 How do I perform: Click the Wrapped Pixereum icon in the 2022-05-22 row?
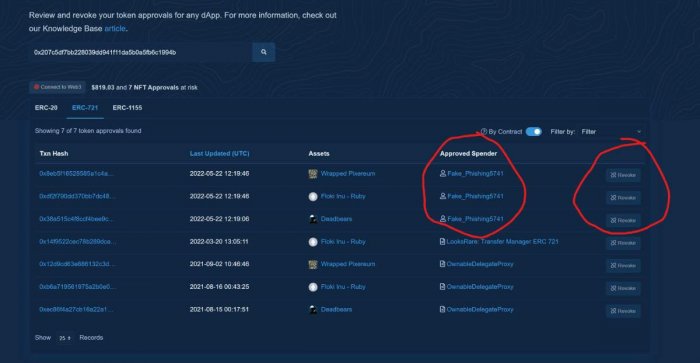[x=313, y=174]
